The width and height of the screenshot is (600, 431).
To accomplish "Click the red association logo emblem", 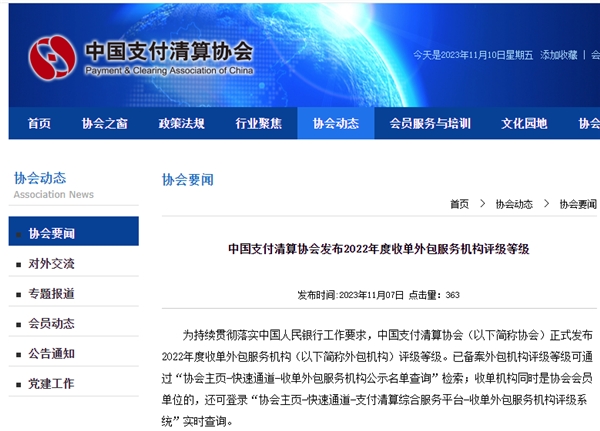I will coord(52,57).
